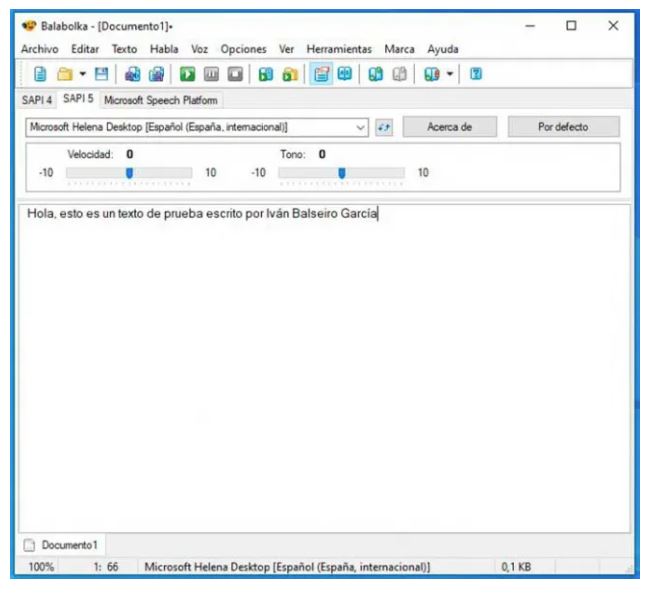The height and width of the screenshot is (594, 648).
Task: Click the Velocidad slider handle
Action: pyautogui.click(x=129, y=173)
